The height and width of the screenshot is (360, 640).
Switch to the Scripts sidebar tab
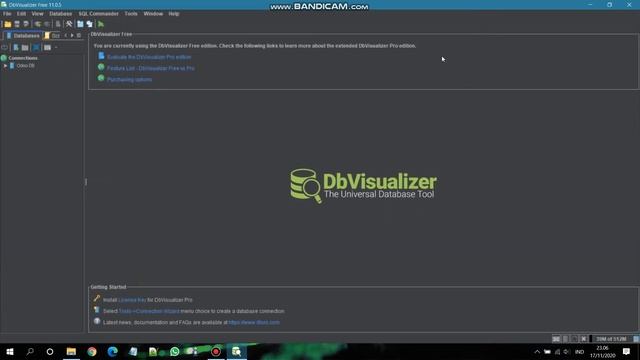point(52,36)
